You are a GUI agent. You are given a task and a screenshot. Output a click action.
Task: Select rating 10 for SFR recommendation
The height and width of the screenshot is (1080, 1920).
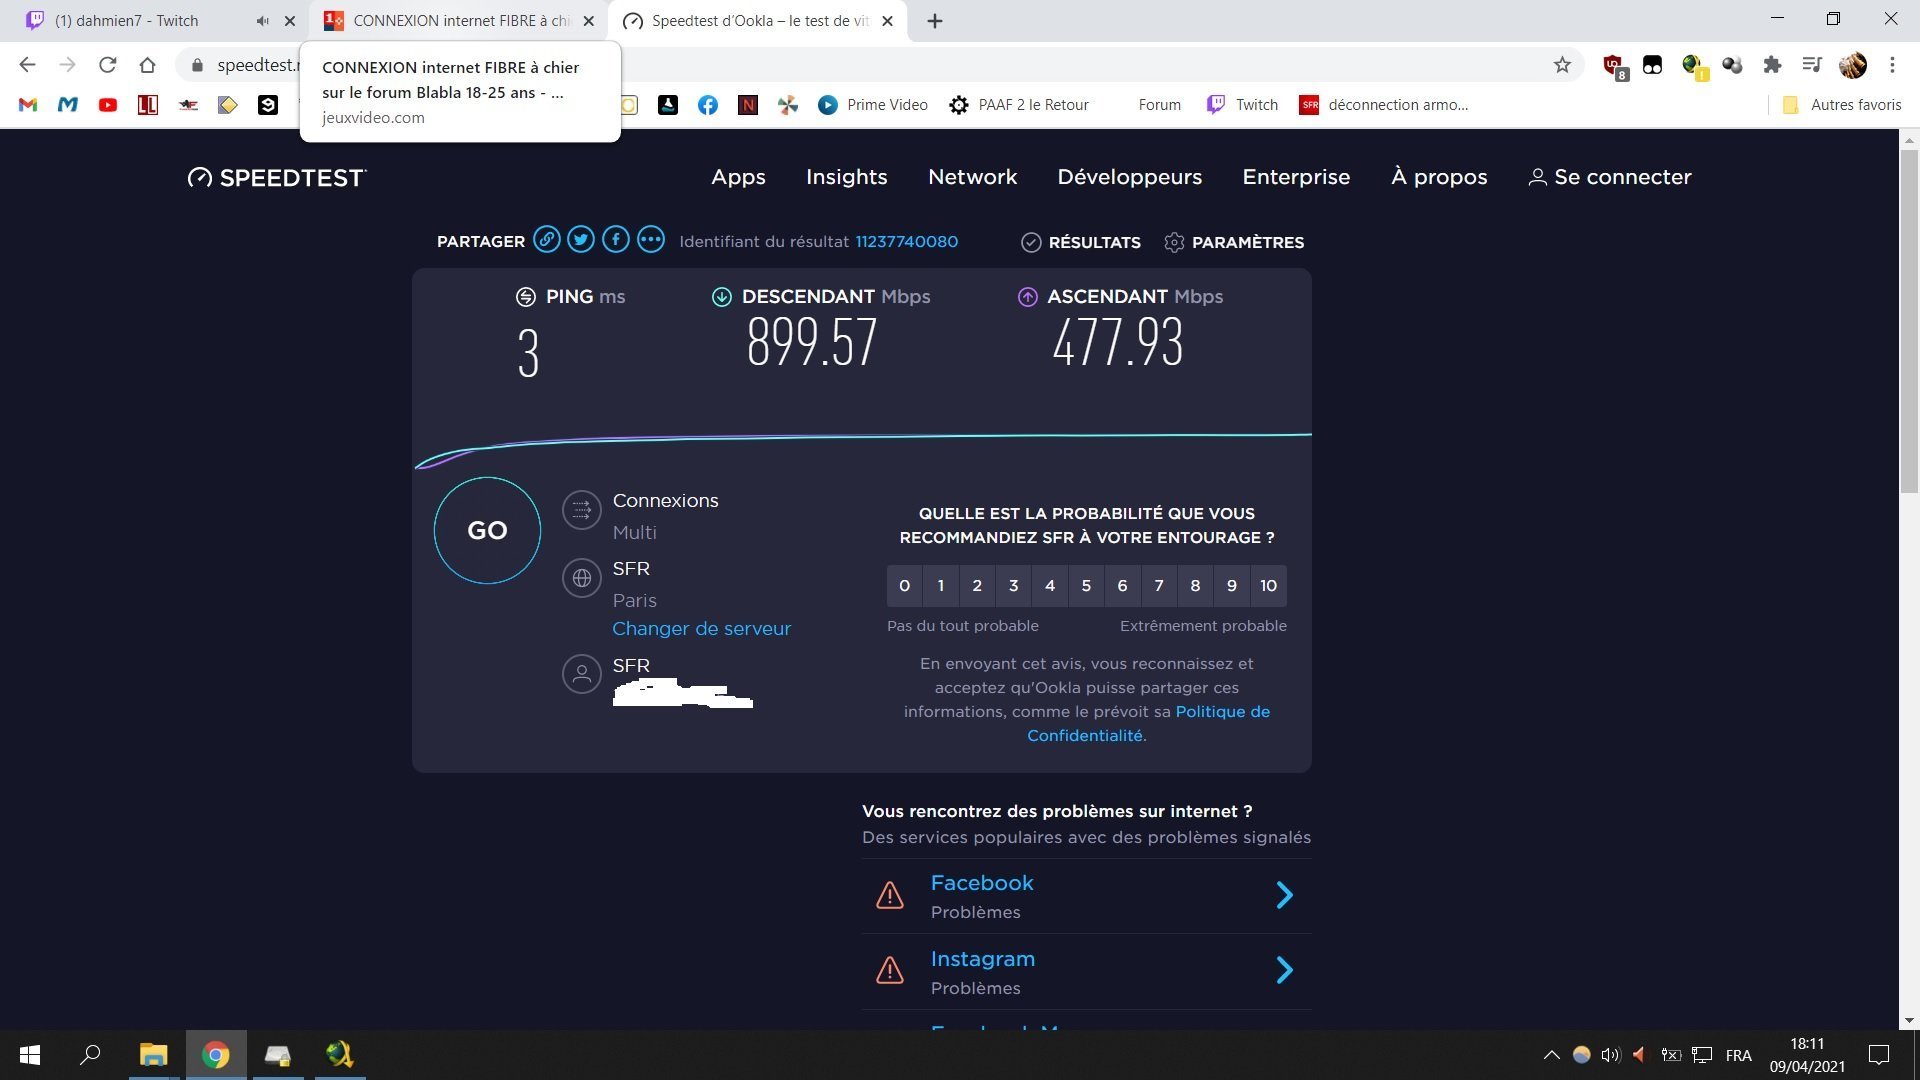[x=1268, y=586]
